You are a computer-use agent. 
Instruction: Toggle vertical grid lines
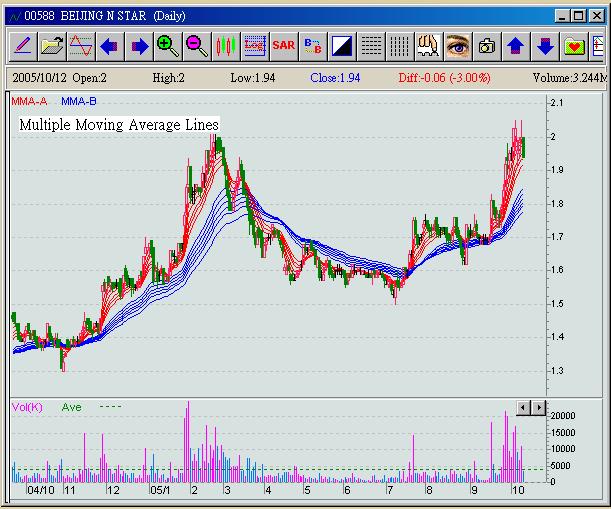tap(399, 46)
